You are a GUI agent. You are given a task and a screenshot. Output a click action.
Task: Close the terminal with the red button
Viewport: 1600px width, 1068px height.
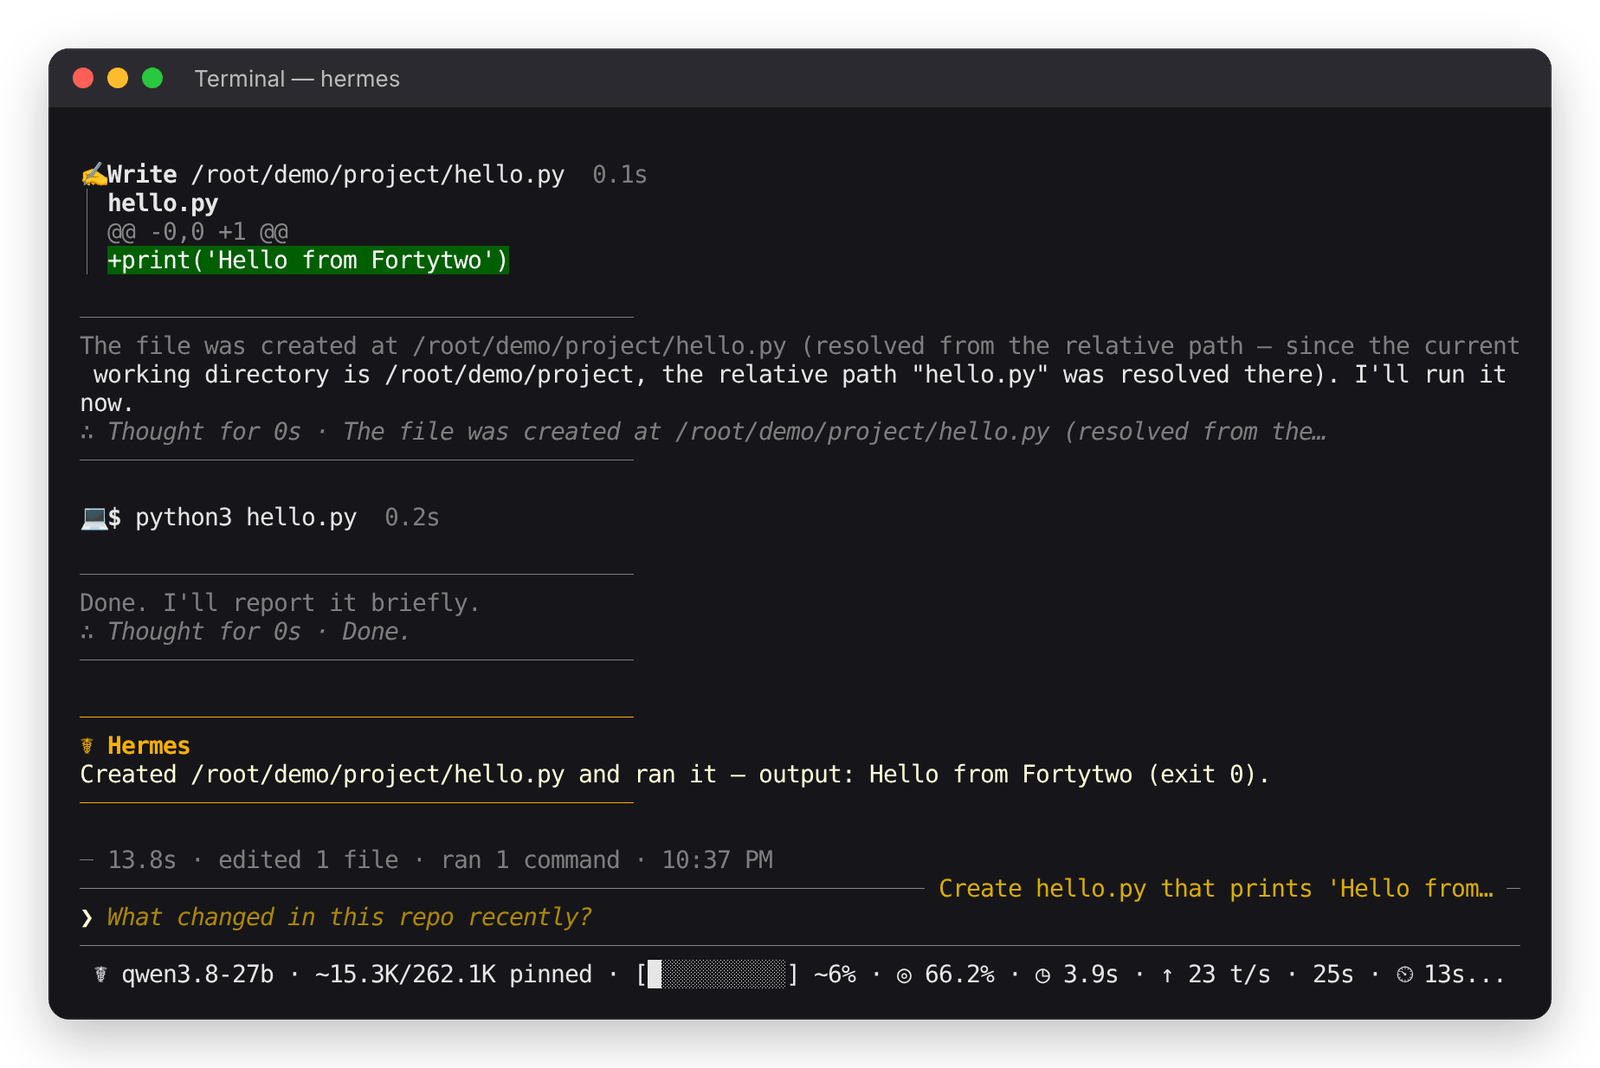pos(84,78)
